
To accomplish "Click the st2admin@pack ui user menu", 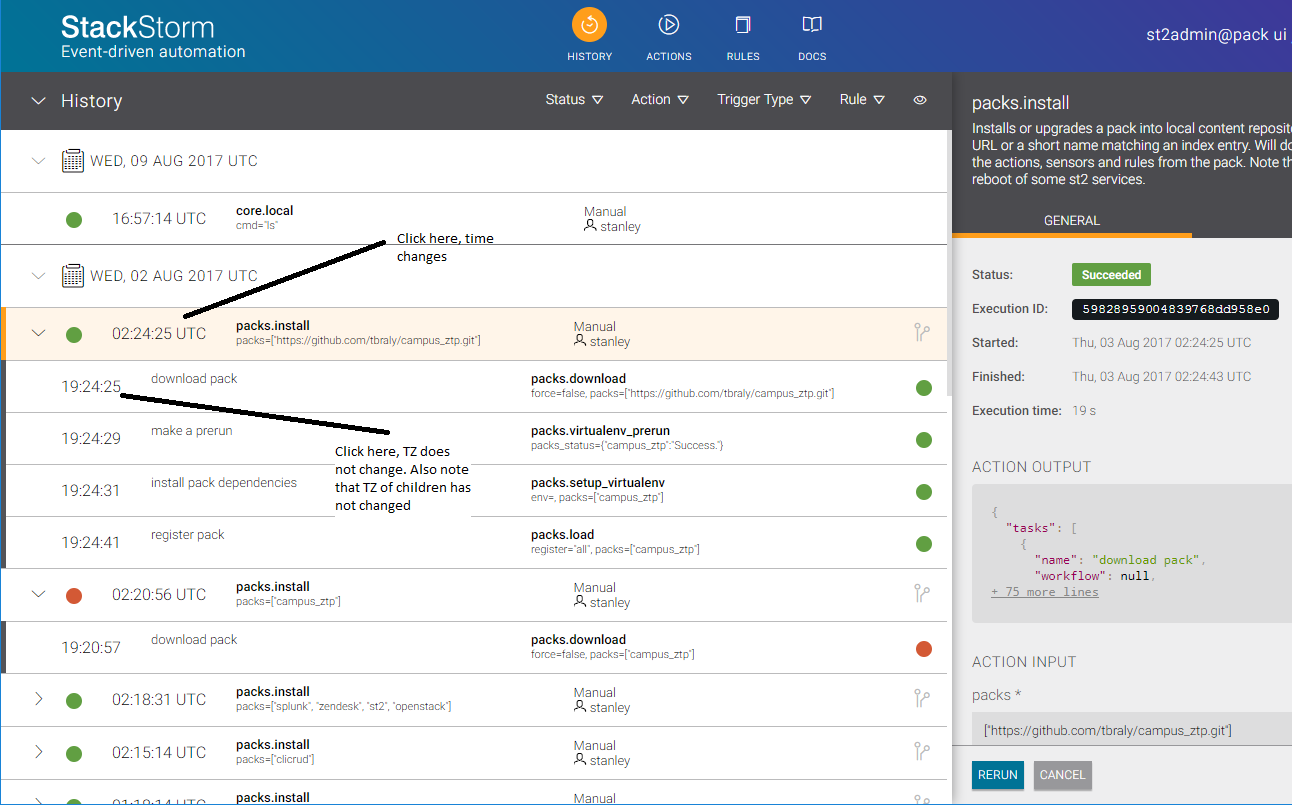I will 1216,34.
